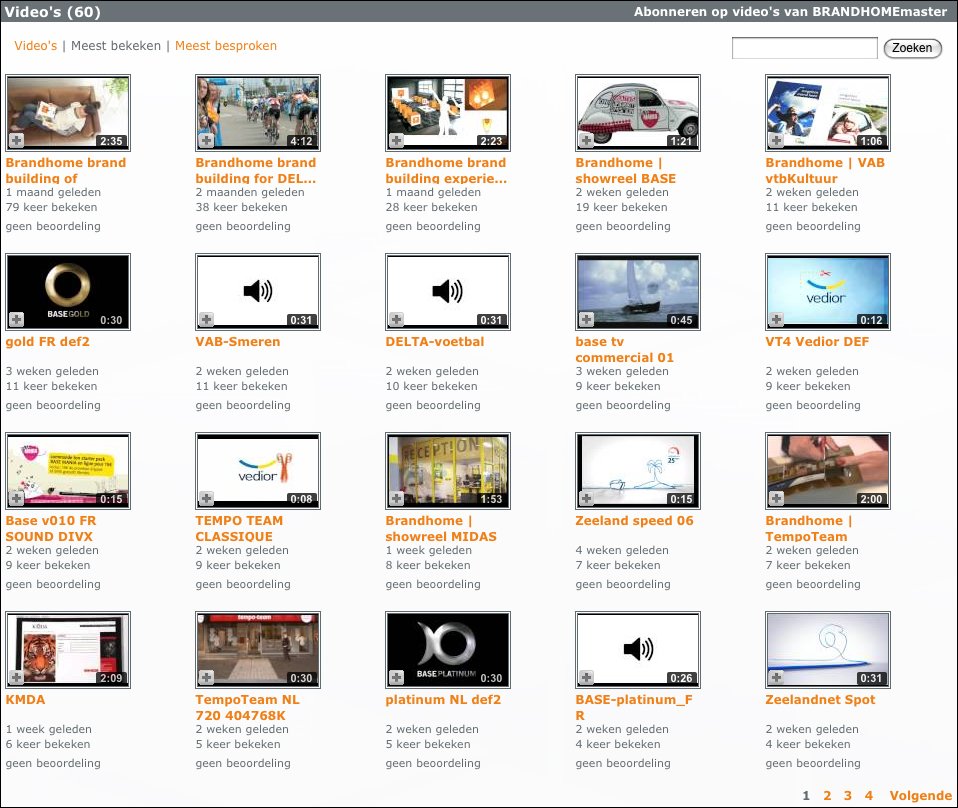Play the Base v010 FR SOUND DIVX thumbnail
The width and height of the screenshot is (958, 808).
[x=68, y=471]
